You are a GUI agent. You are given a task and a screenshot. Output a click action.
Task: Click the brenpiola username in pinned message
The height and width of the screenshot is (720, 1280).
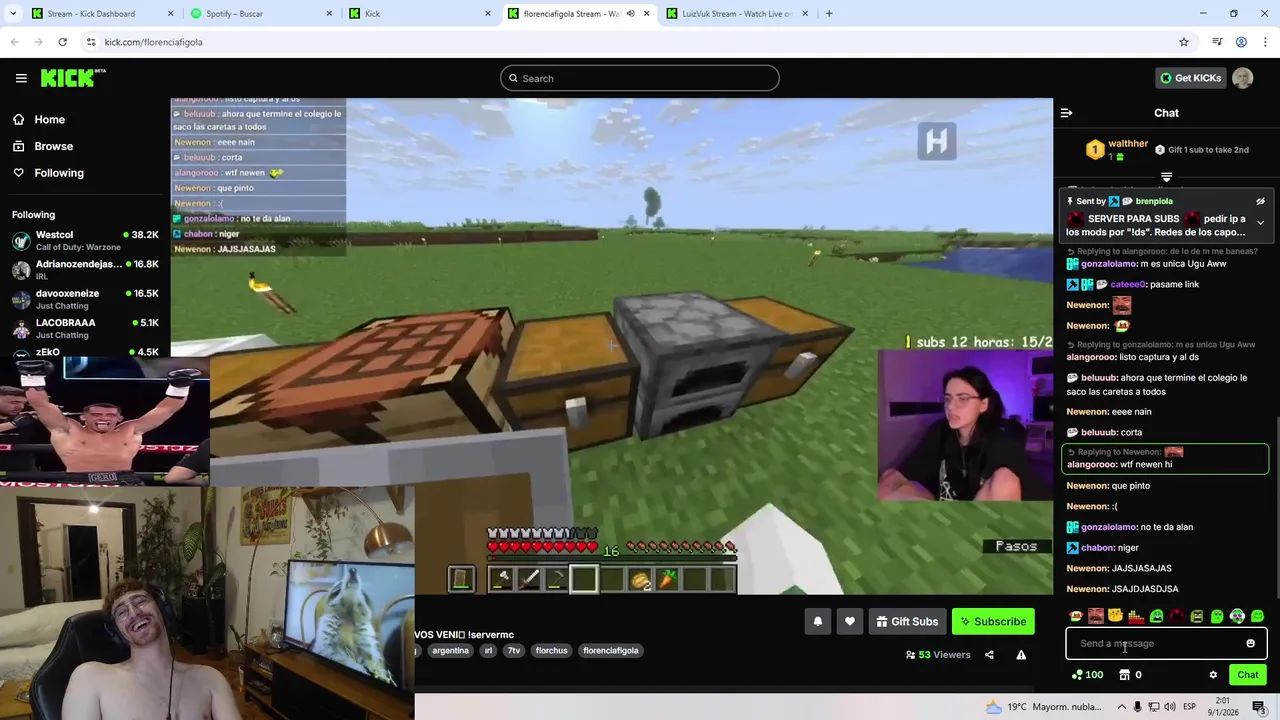click(1153, 201)
